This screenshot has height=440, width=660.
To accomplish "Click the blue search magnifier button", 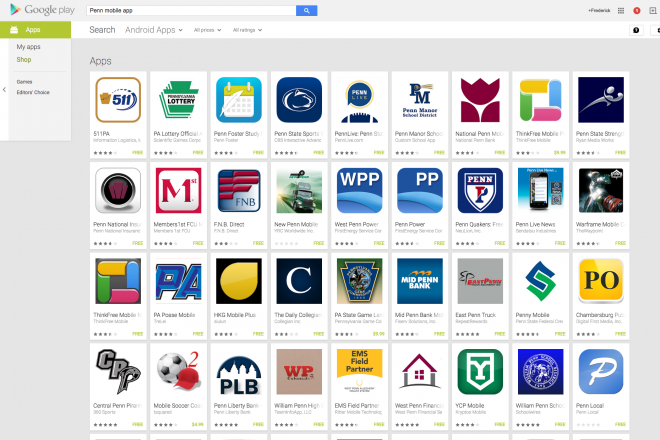I will click(x=306, y=11).
